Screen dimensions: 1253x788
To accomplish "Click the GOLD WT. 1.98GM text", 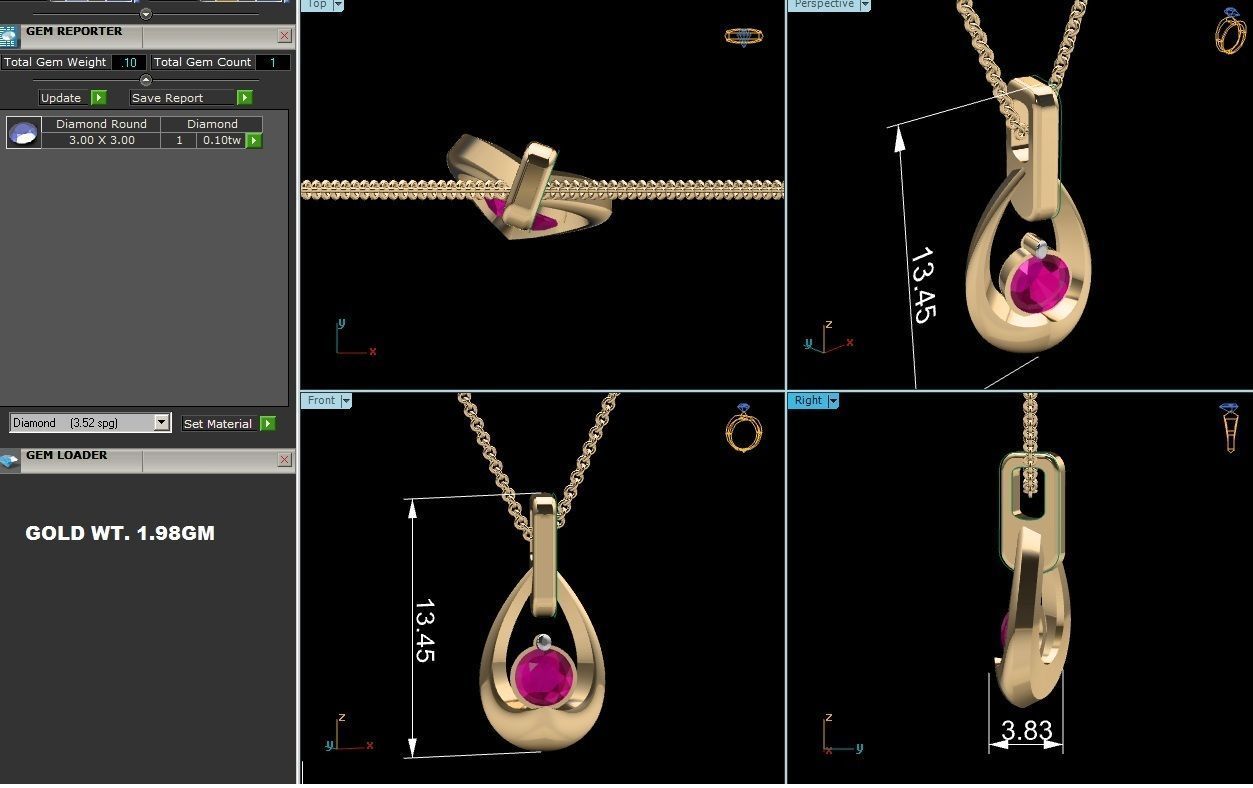I will tap(120, 533).
